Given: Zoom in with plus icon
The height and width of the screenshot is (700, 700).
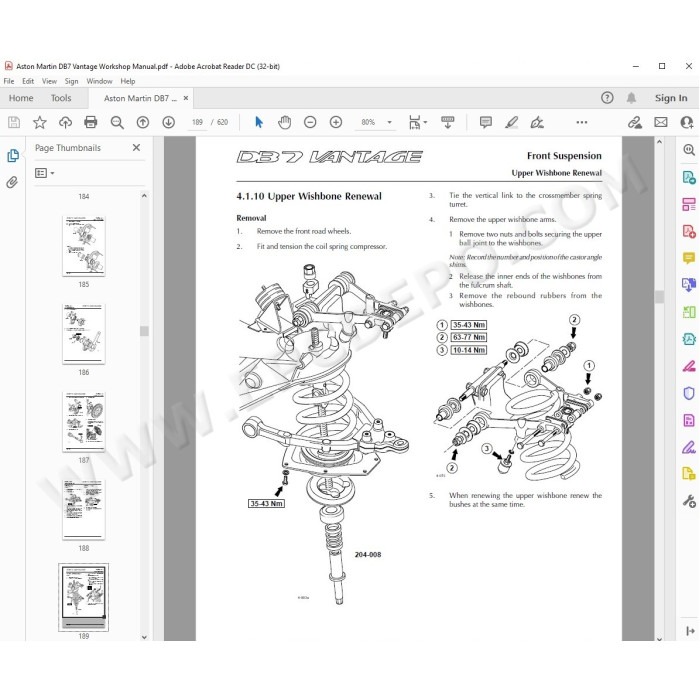Looking at the screenshot, I should click(336, 122).
